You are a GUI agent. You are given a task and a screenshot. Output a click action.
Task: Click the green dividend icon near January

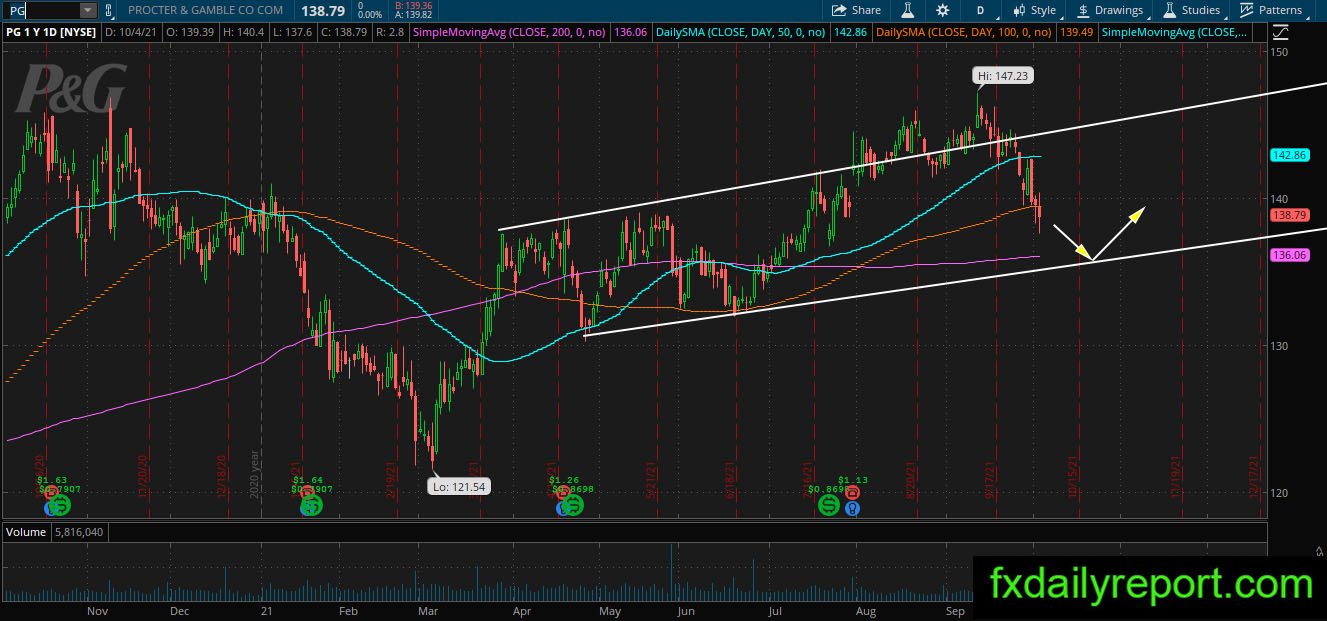click(312, 506)
